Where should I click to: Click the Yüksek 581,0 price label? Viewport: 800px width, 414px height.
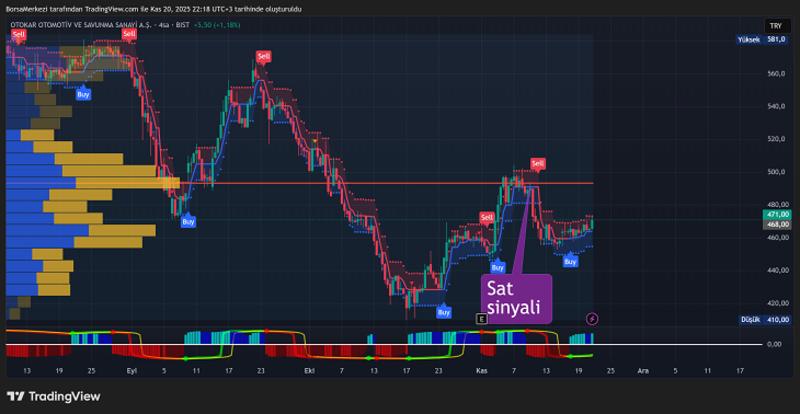pos(761,39)
